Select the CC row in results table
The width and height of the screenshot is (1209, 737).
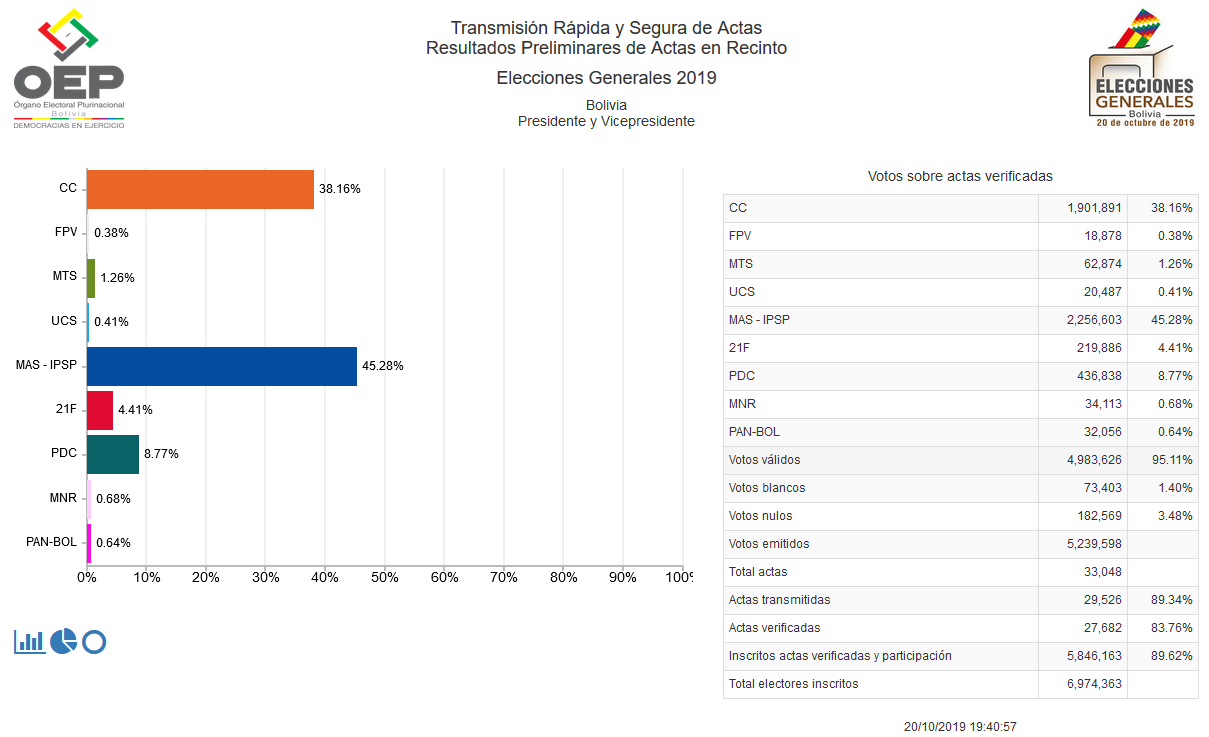[960, 208]
